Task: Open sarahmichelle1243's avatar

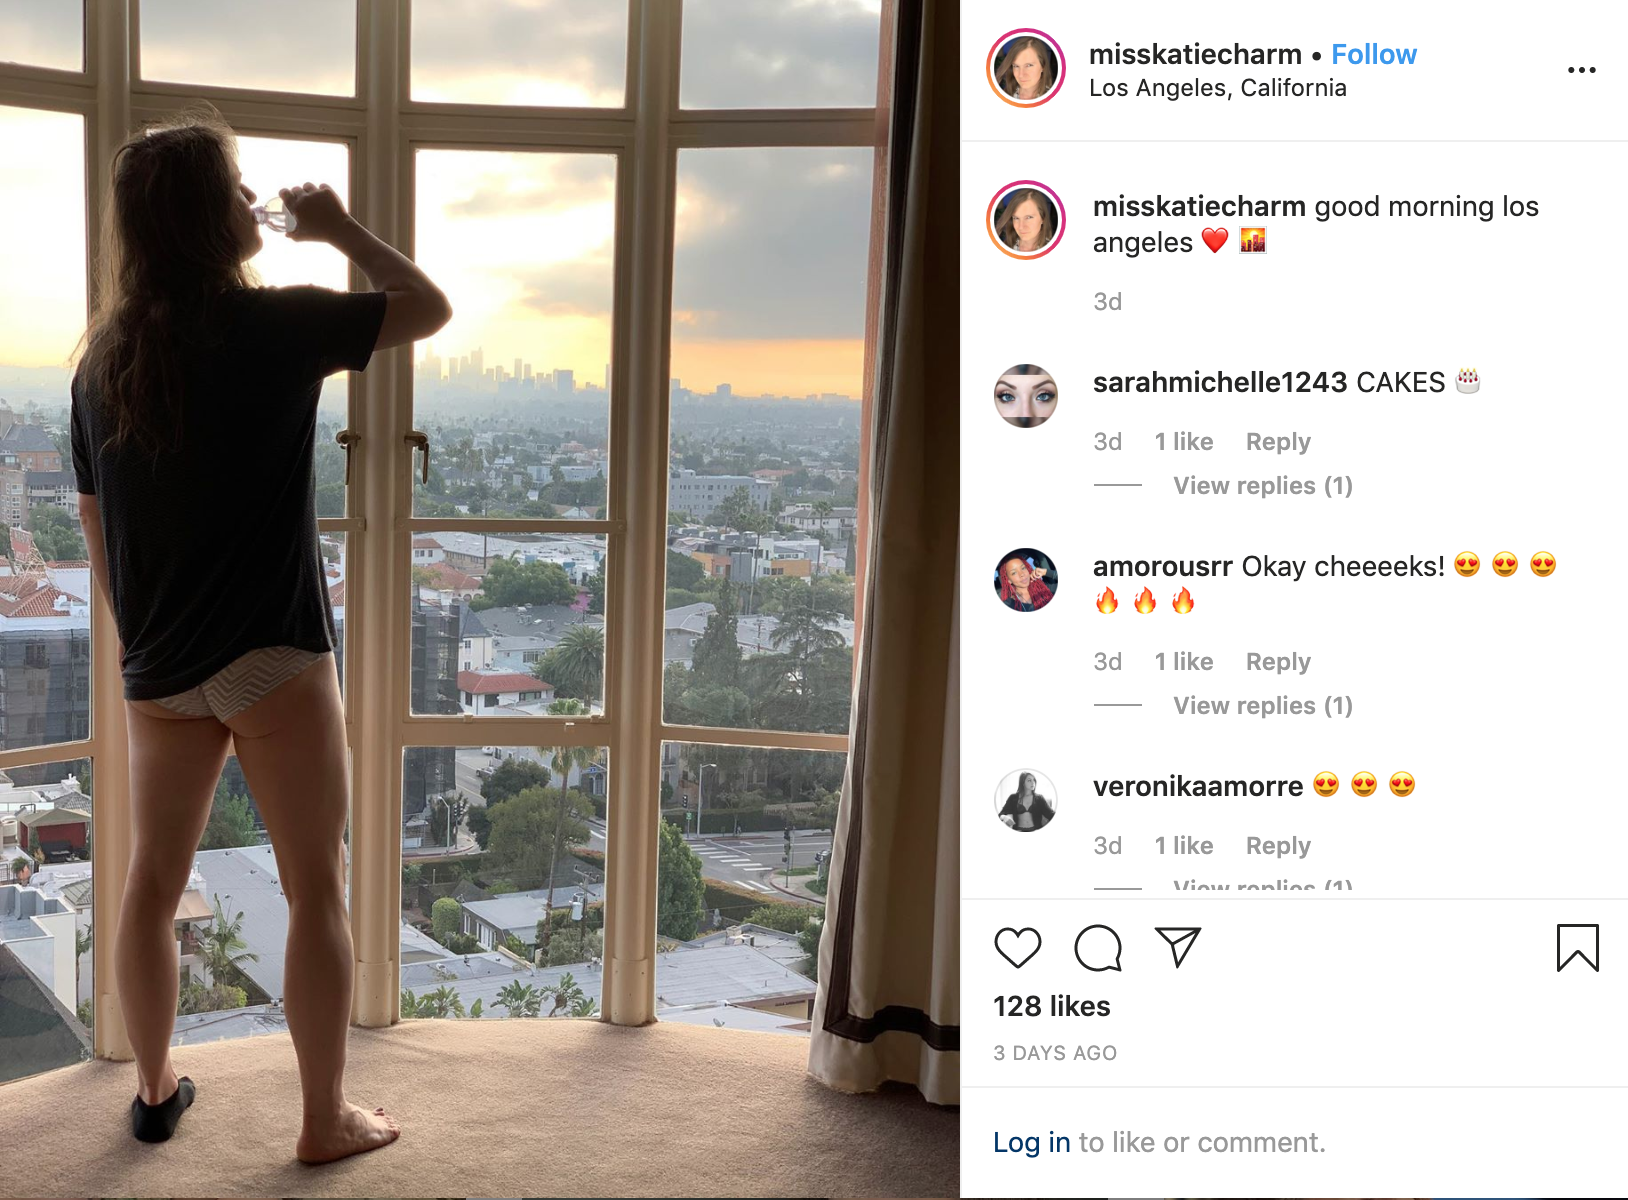Action: tap(1026, 396)
